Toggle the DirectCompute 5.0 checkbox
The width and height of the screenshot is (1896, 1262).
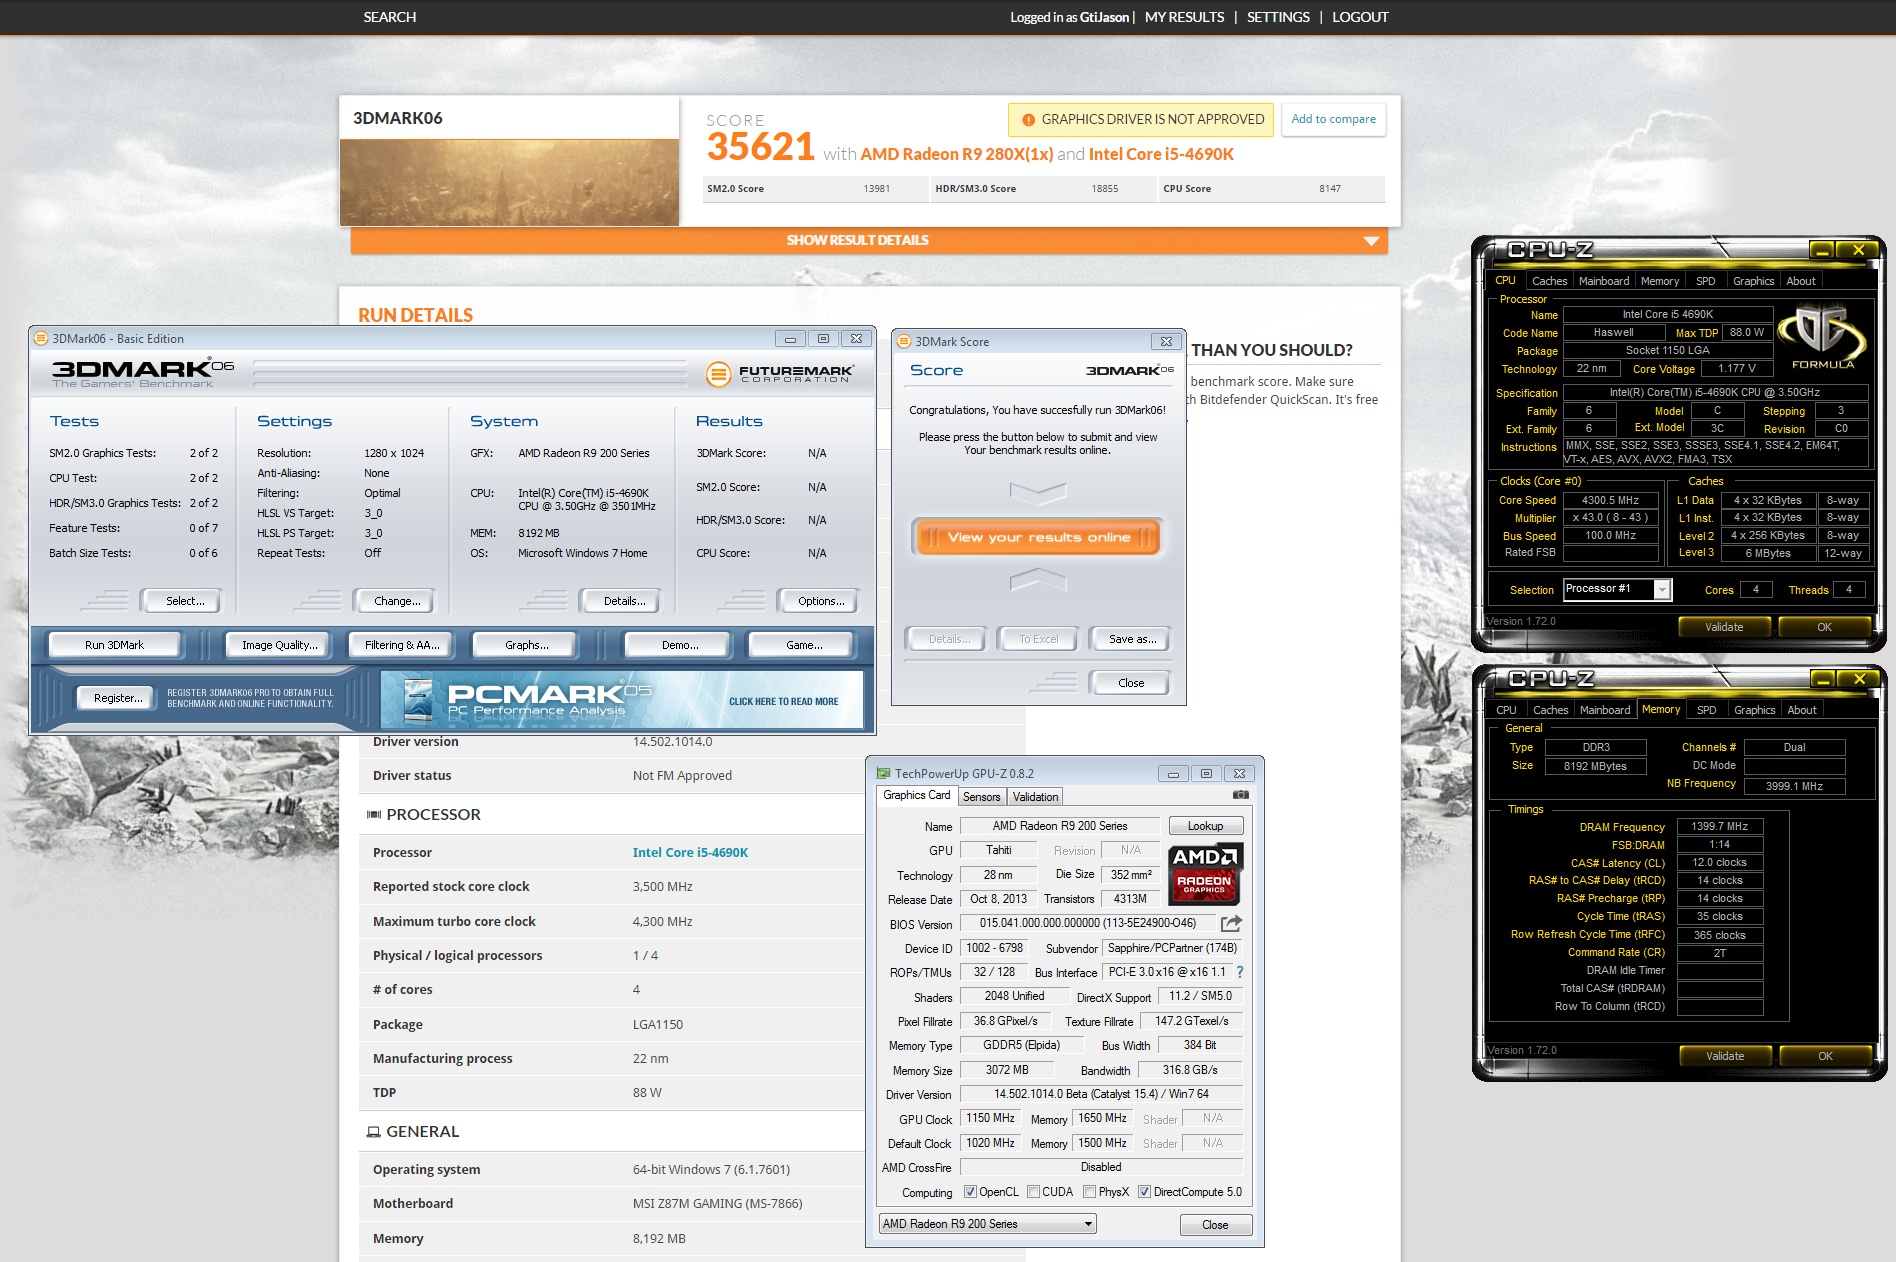pyautogui.click(x=1144, y=1192)
